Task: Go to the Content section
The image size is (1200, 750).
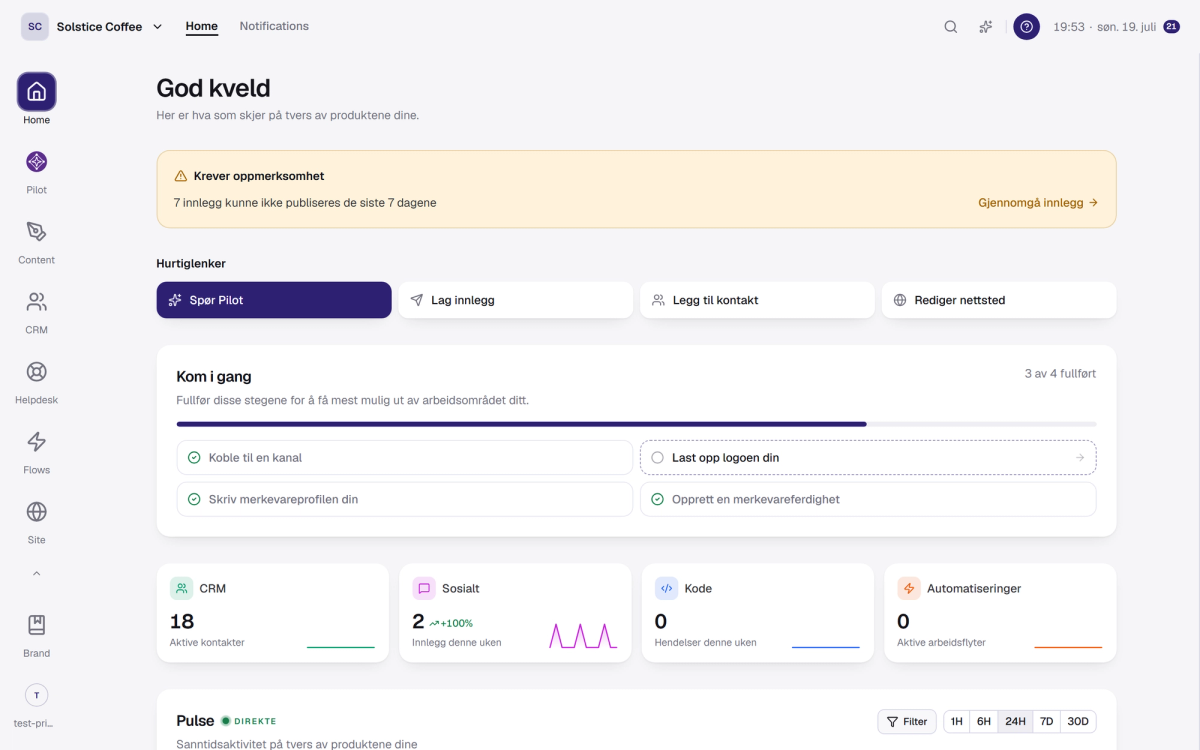Action: click(x=36, y=232)
